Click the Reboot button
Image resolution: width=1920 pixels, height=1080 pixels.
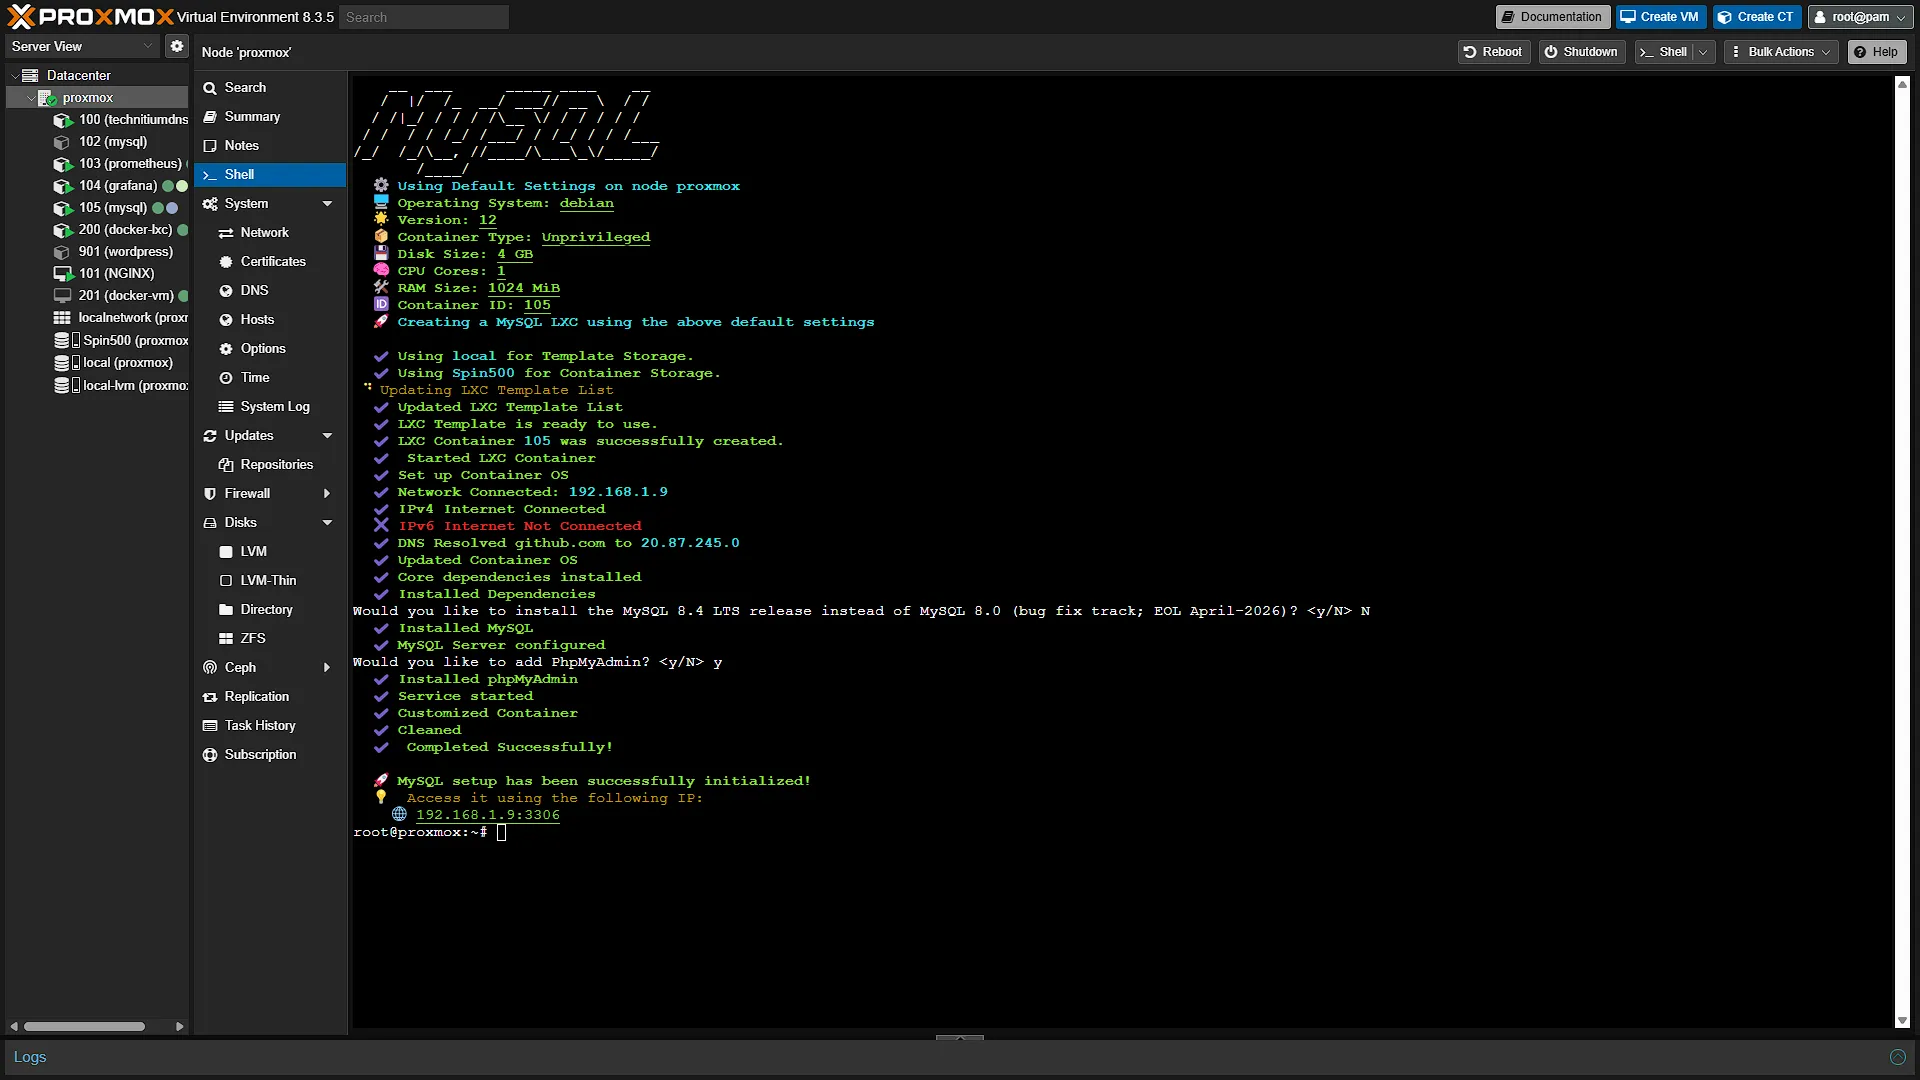tap(1493, 52)
